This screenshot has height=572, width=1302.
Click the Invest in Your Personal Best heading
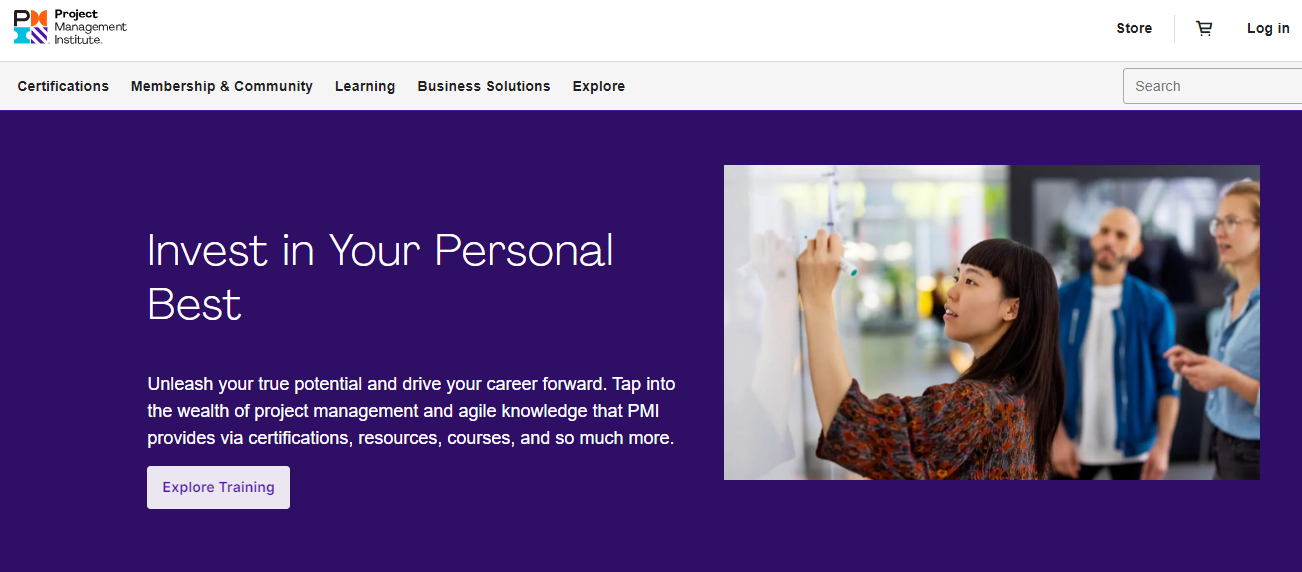(x=380, y=277)
